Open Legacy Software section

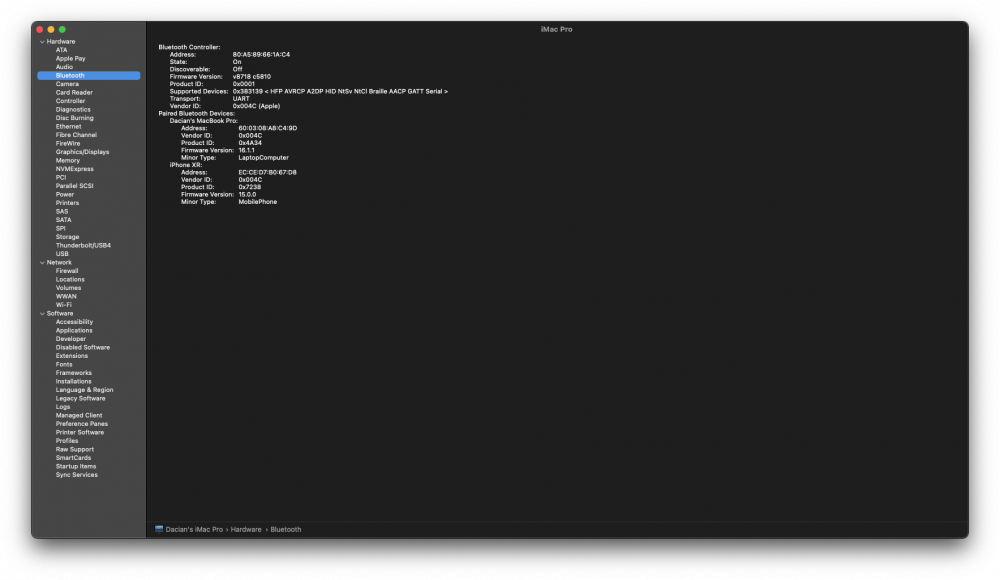click(80, 398)
